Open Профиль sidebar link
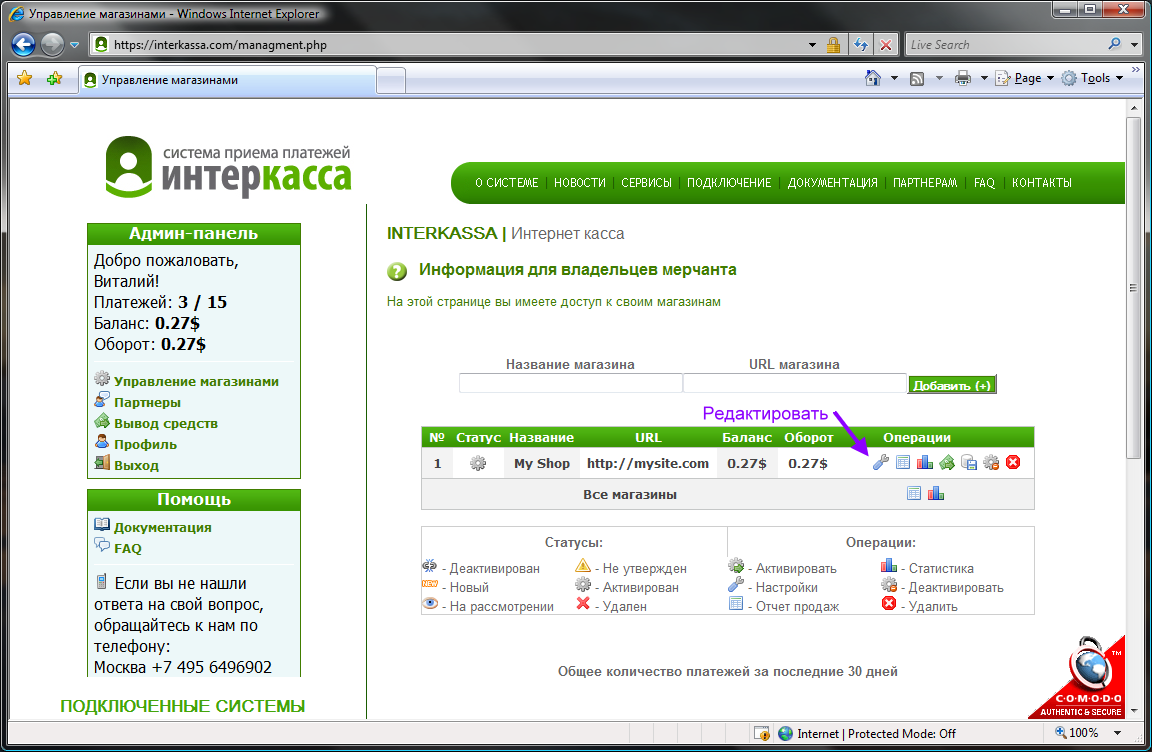Viewport: 1152px width, 752px height. pyautogui.click(x=145, y=444)
